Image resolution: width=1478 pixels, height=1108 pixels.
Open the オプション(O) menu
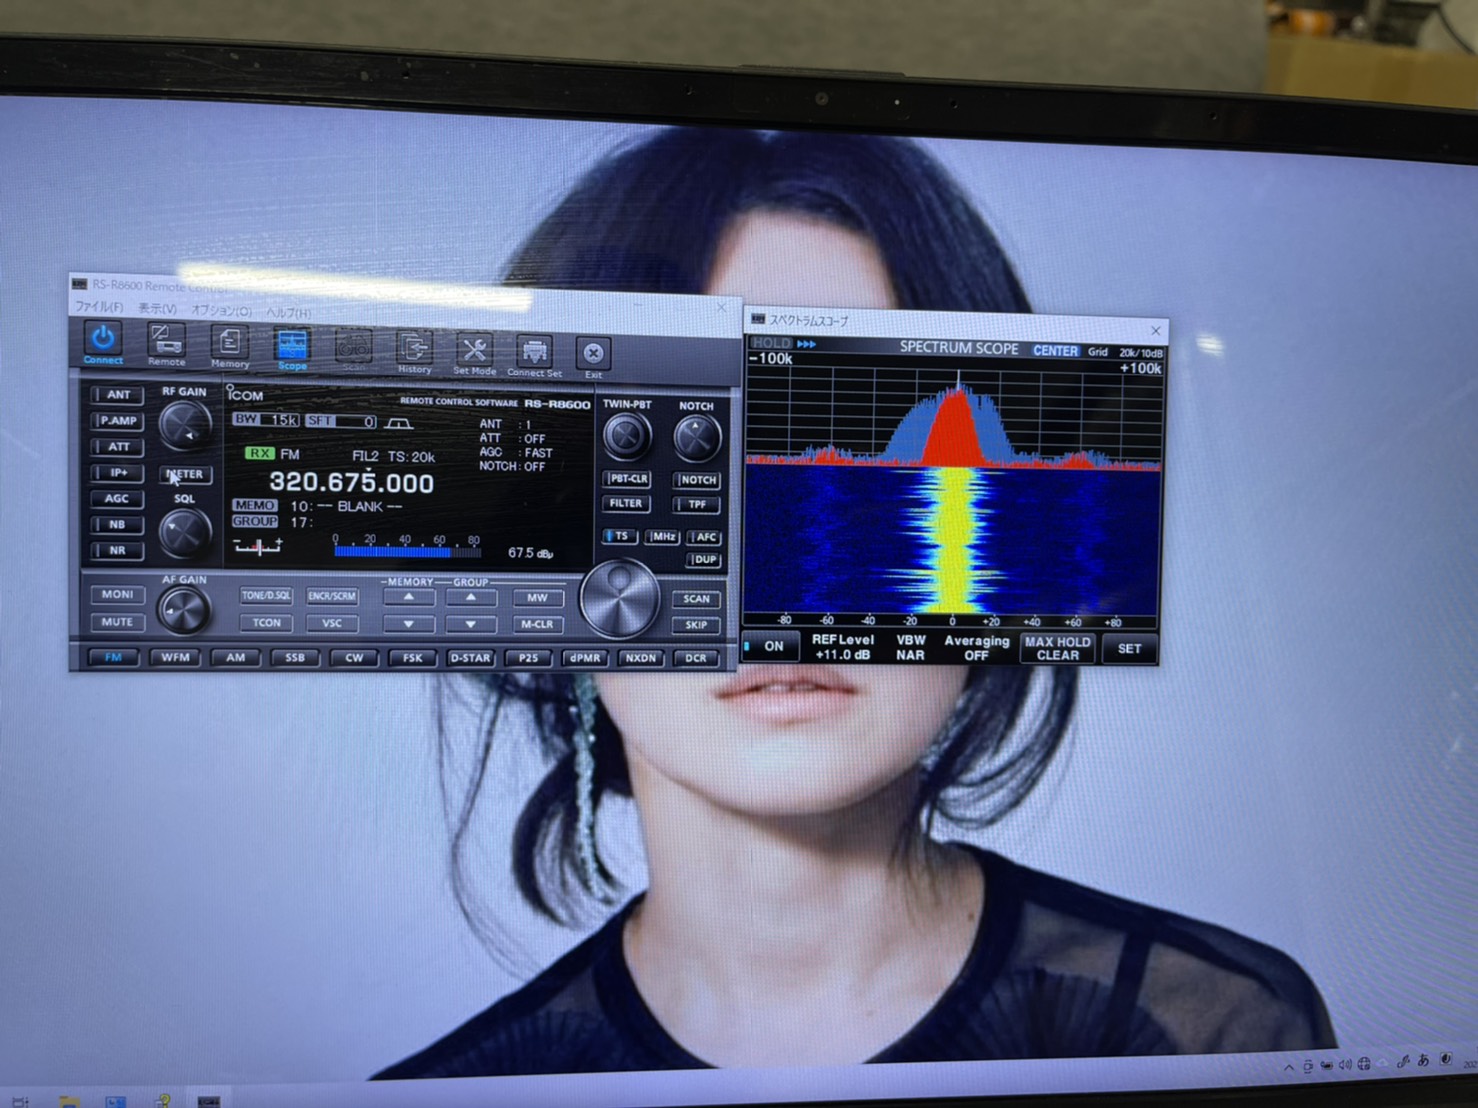tap(222, 311)
